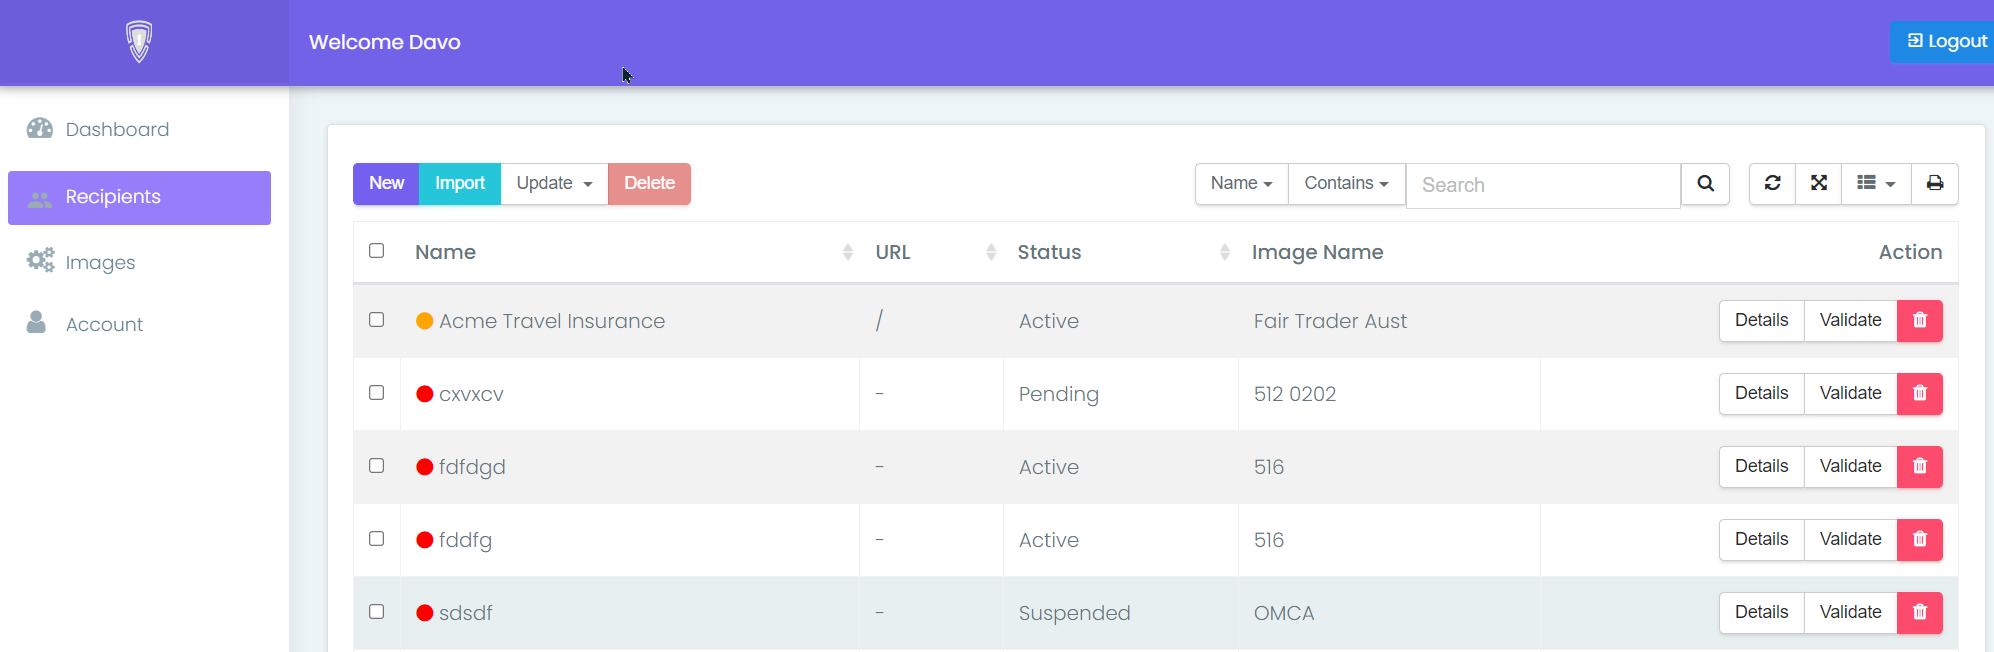Open Details for Acme Travel Insurance
Screen dimensions: 1994x652
pos(1762,321)
